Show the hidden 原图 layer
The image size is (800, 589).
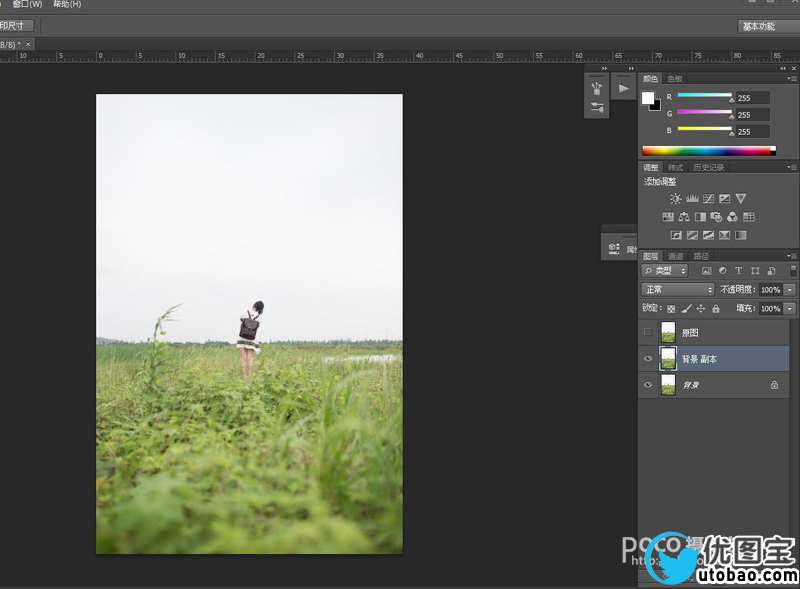(x=648, y=332)
